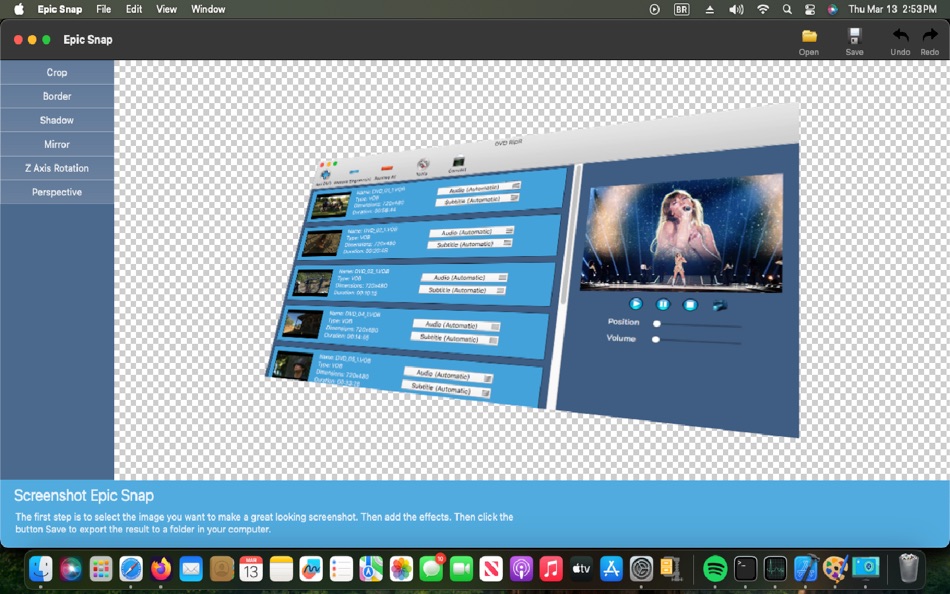The height and width of the screenshot is (594, 950).
Task: Enable the Shadow effect
Action: [x=57, y=120]
